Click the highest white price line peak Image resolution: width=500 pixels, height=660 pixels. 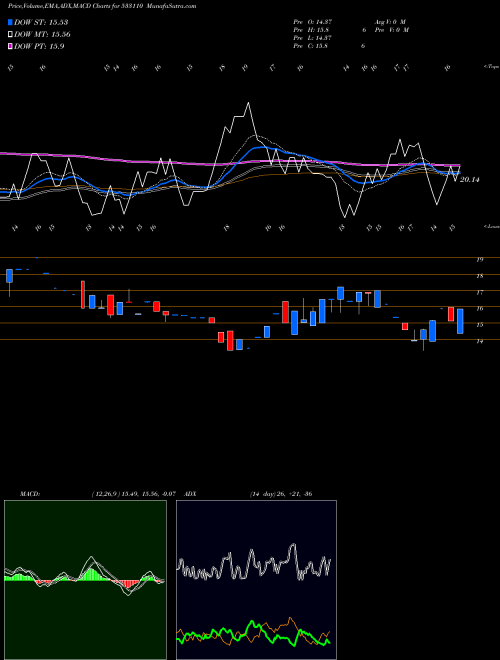(248, 103)
